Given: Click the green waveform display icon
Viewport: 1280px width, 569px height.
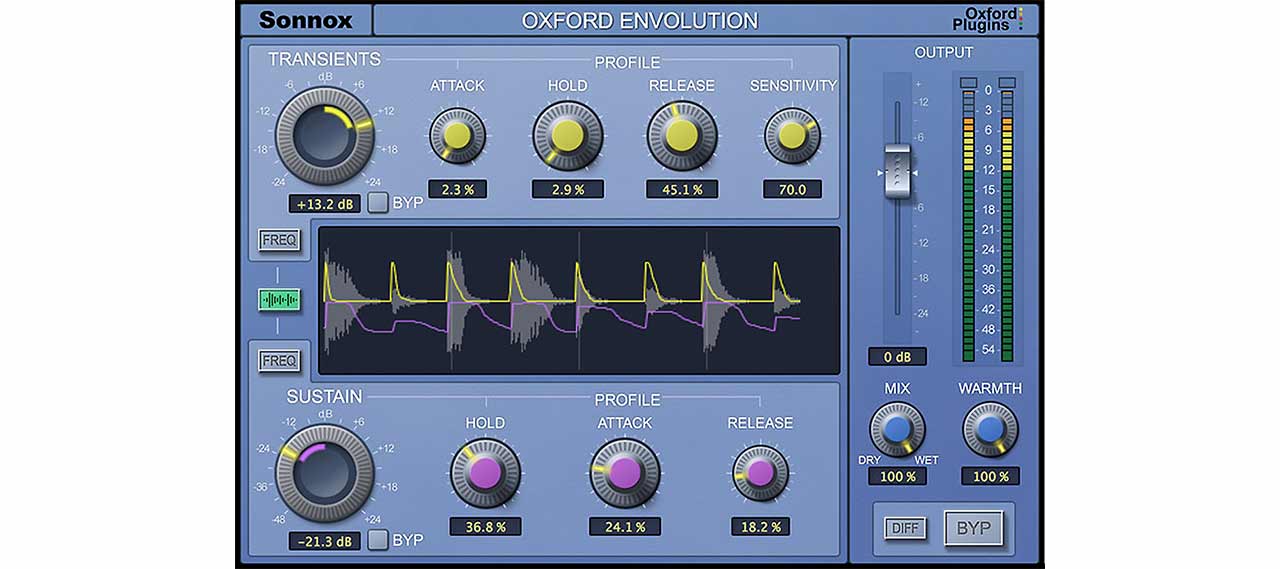Looking at the screenshot, I should pyautogui.click(x=278, y=300).
